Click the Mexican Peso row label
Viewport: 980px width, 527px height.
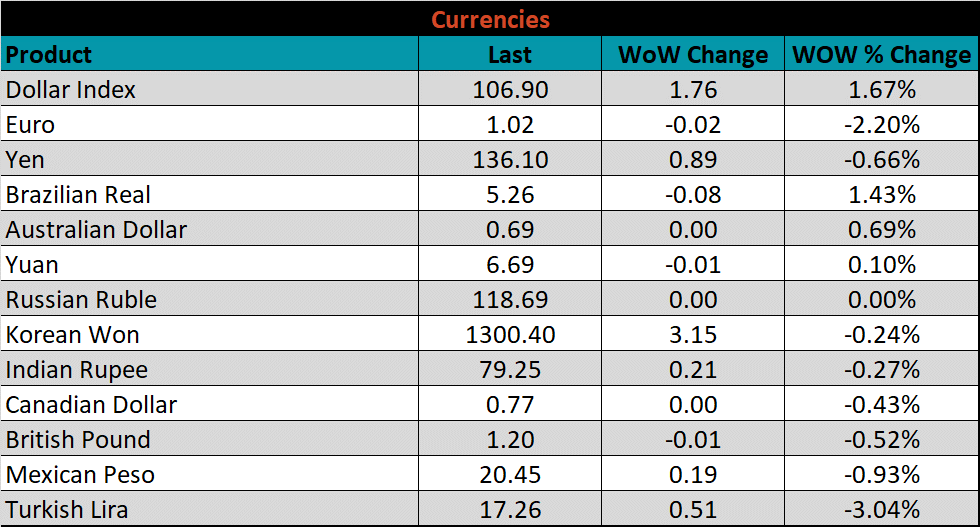coord(80,474)
